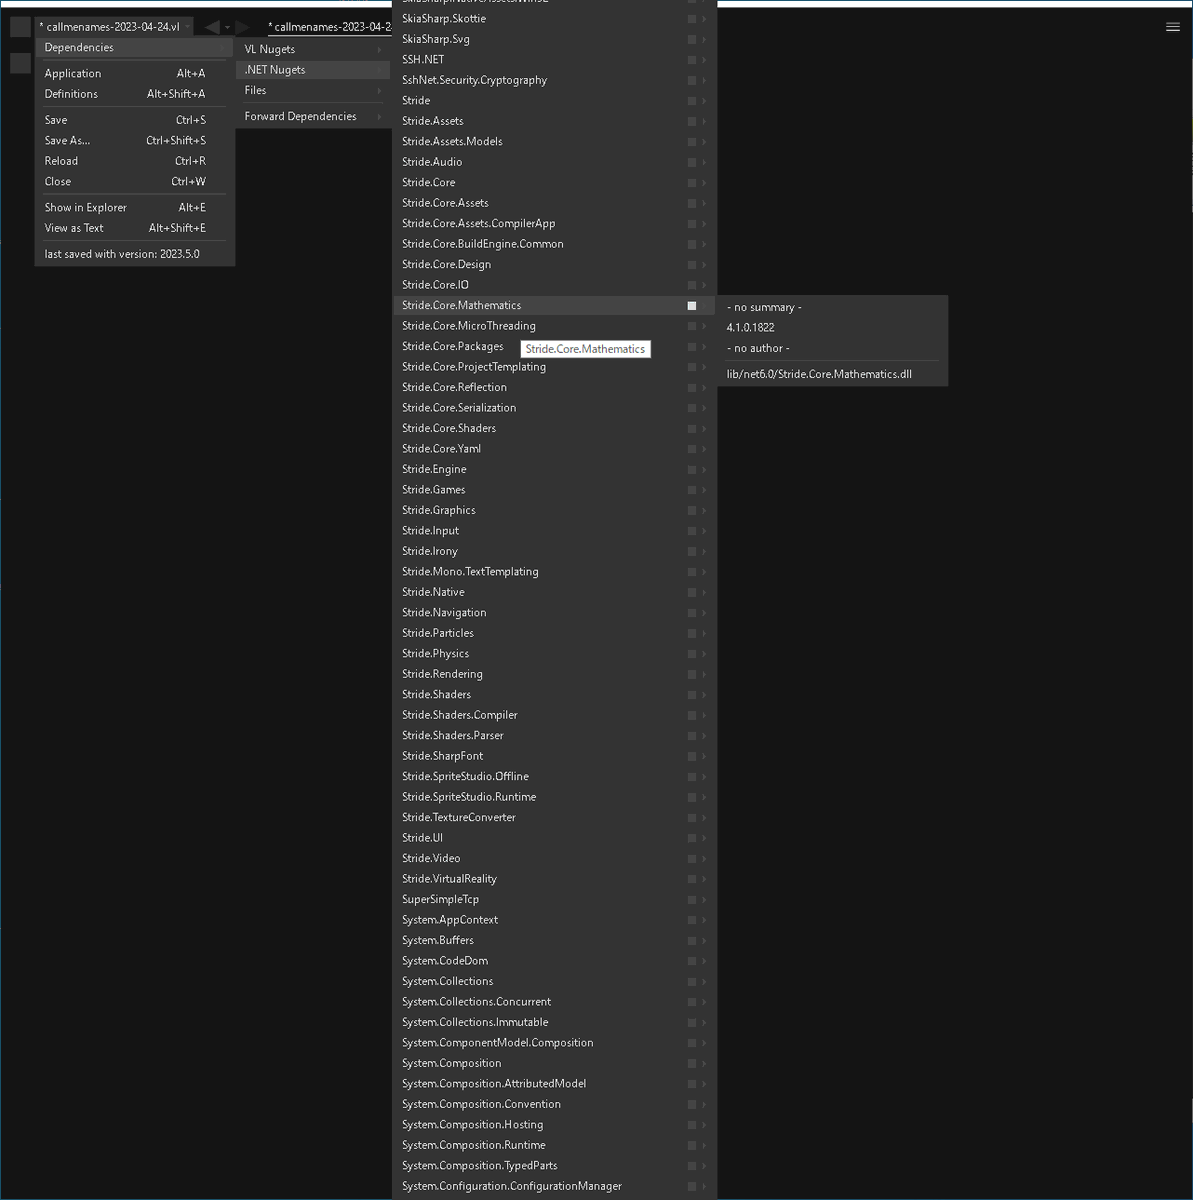Enable the Stride.Video checkbox
1193x1200 pixels.
pyautogui.click(x=691, y=859)
